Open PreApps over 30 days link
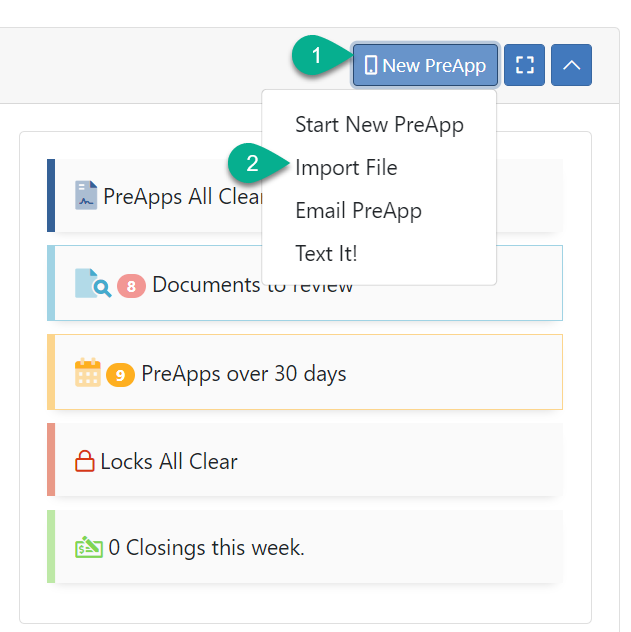The image size is (631, 632). click(x=244, y=374)
